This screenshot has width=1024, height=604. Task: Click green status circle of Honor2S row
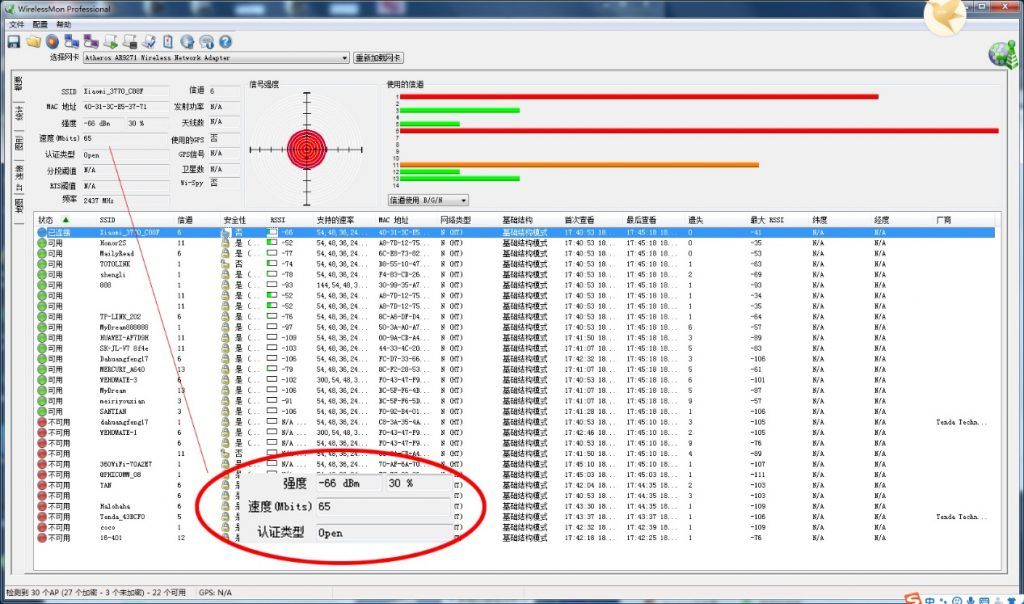tap(42, 243)
